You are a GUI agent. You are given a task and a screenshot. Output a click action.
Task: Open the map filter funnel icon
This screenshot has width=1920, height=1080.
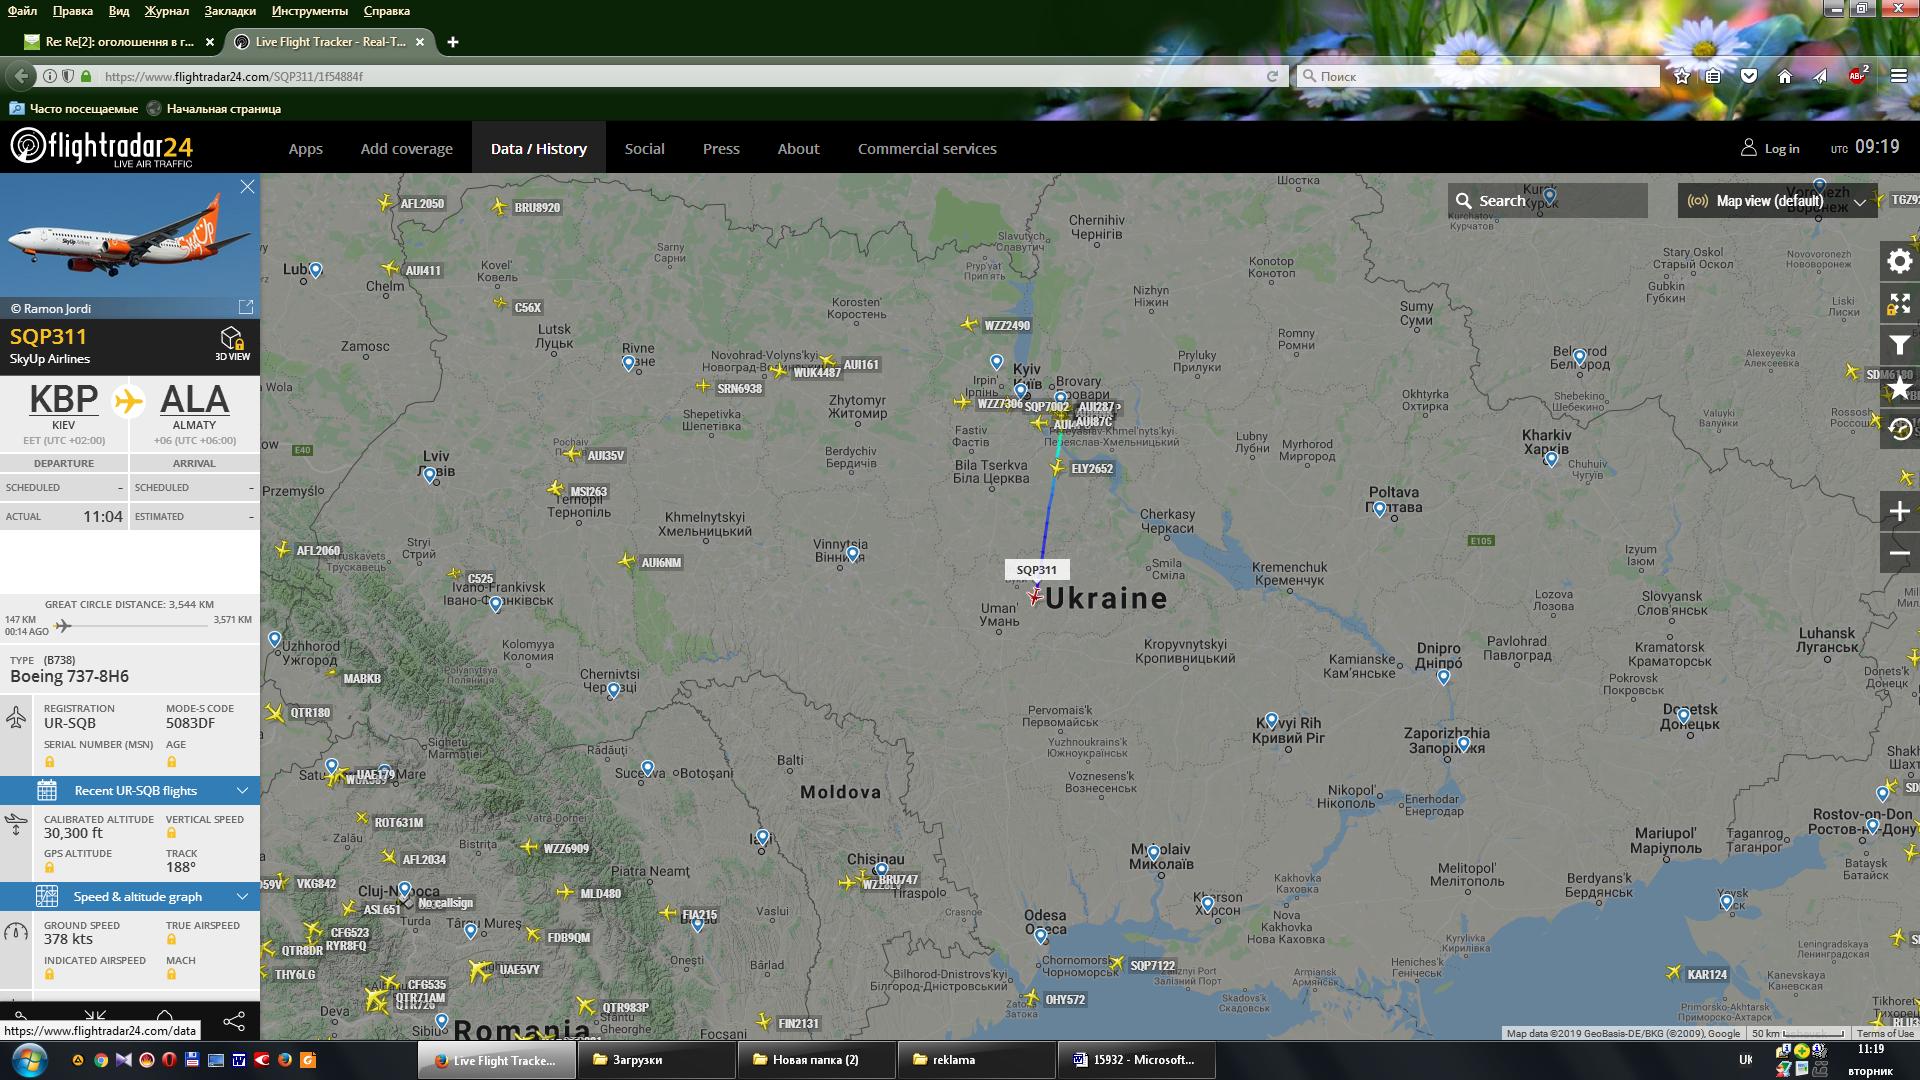(1899, 346)
